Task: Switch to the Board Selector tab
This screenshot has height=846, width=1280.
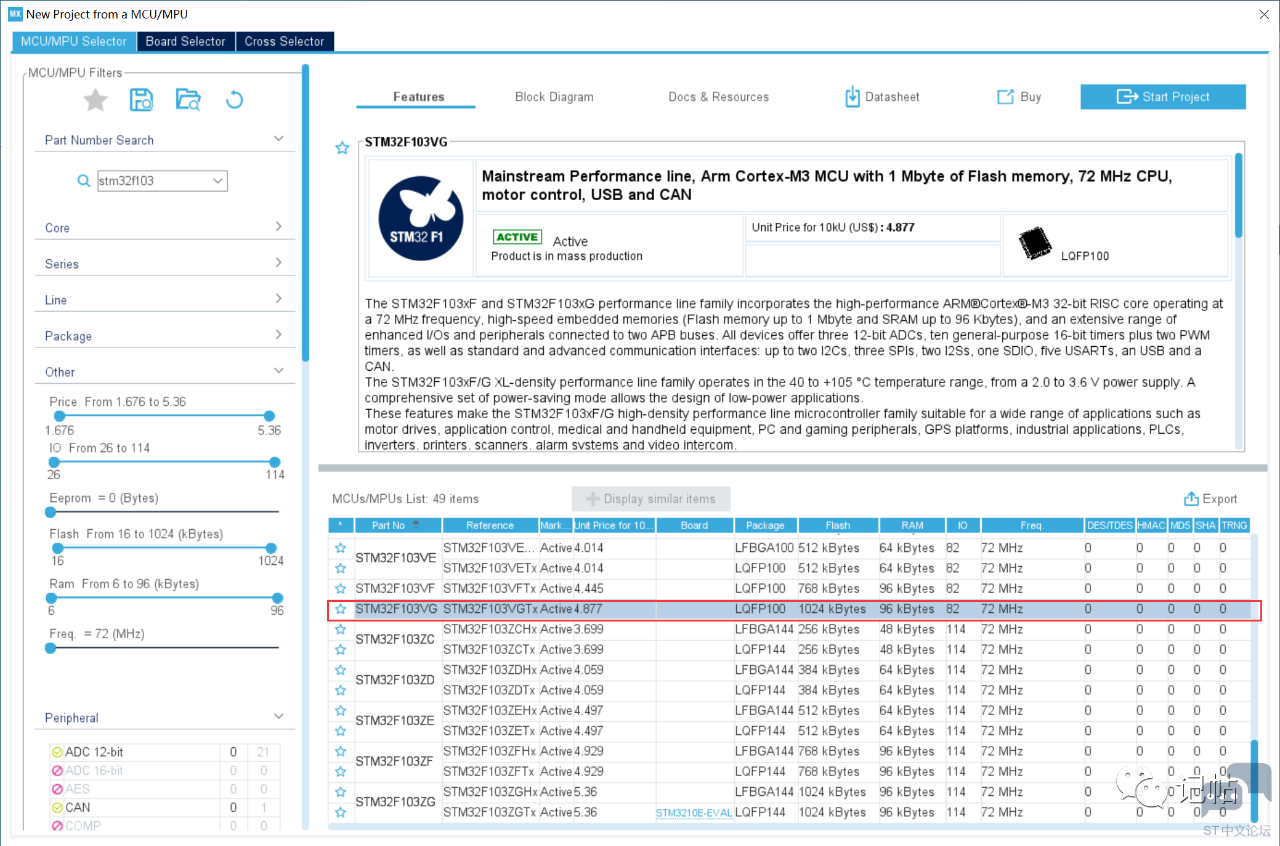Action: [x=186, y=41]
